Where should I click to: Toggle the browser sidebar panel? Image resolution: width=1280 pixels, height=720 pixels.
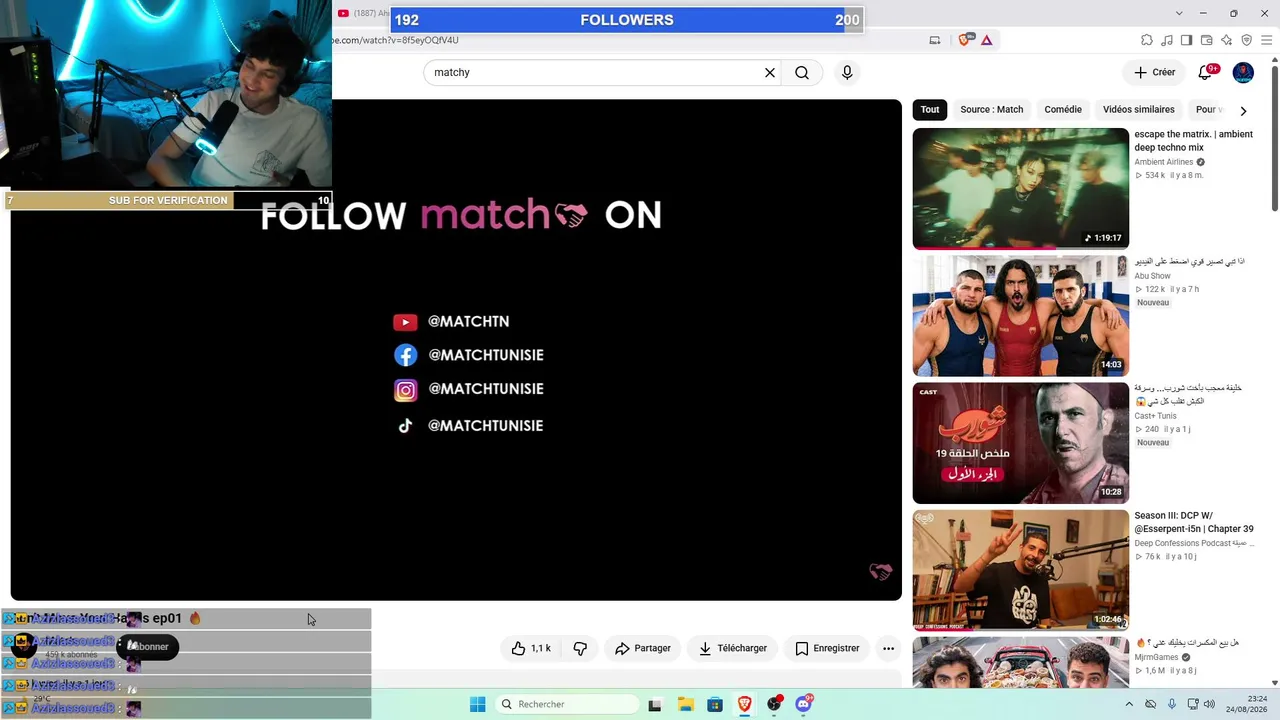tap(1186, 40)
